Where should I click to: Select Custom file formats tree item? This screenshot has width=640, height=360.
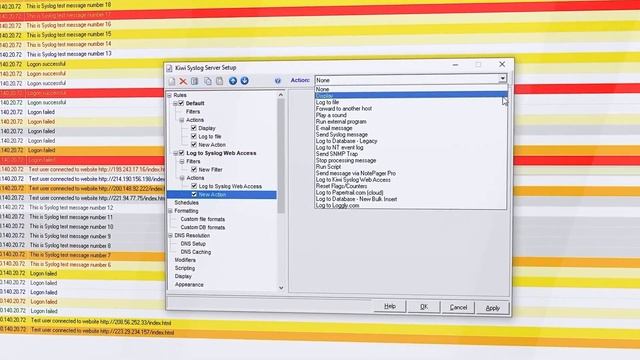click(202, 219)
